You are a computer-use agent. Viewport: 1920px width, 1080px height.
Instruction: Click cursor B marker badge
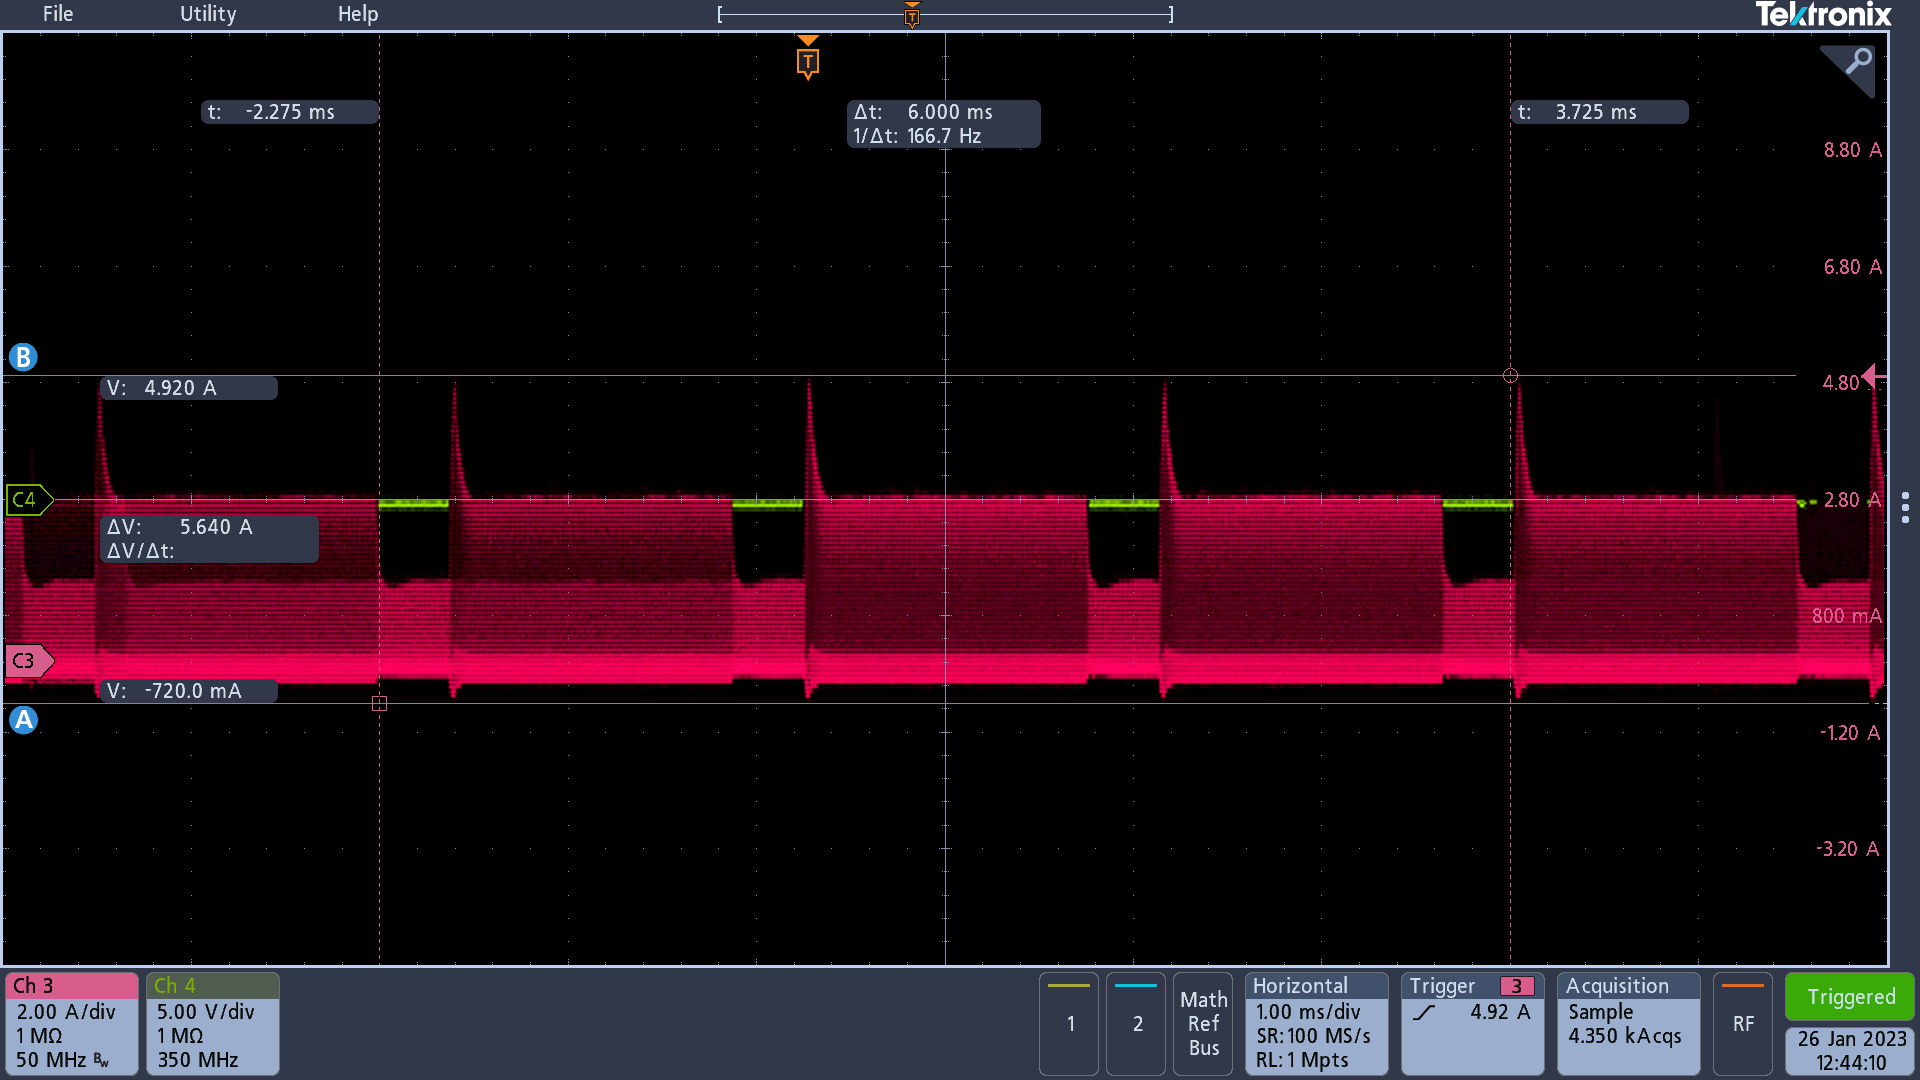23,357
